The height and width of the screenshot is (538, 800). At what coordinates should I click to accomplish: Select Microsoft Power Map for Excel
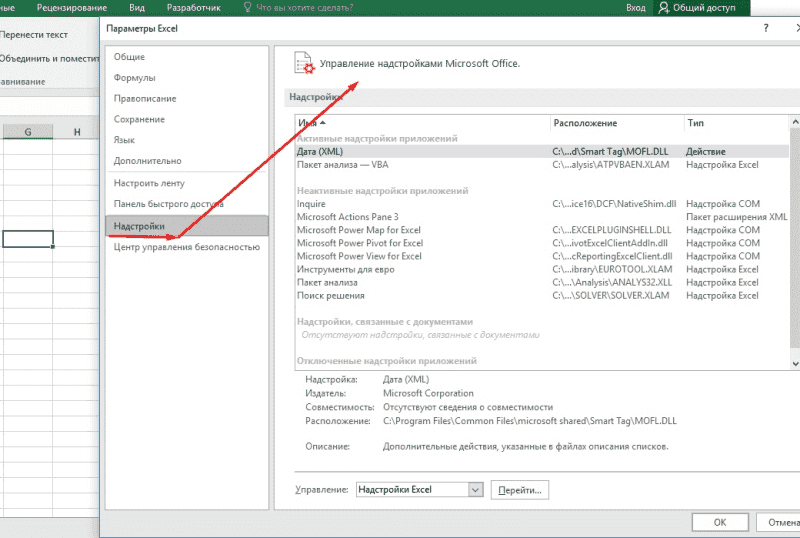542,230
